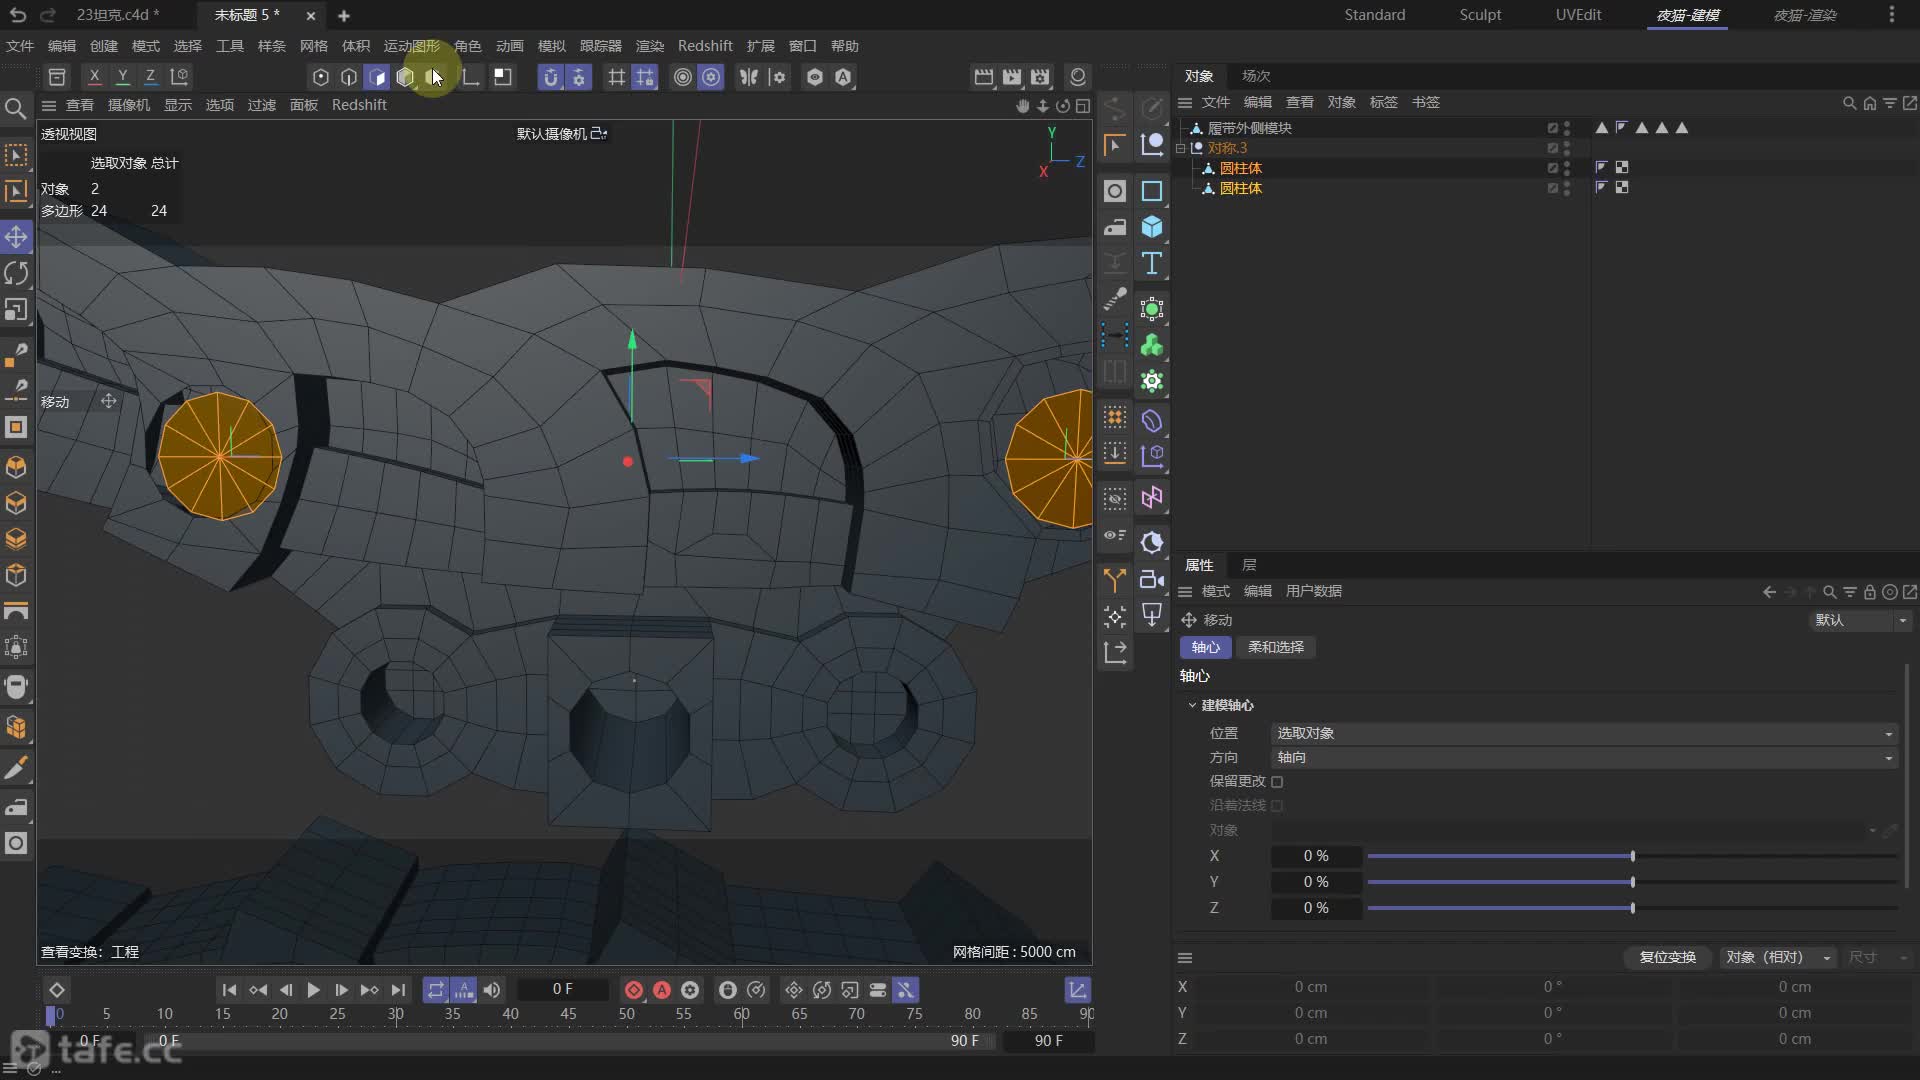Viewport: 1920px width, 1080px height.
Task: Click the 柔和选择 button
Action: tap(1276, 647)
